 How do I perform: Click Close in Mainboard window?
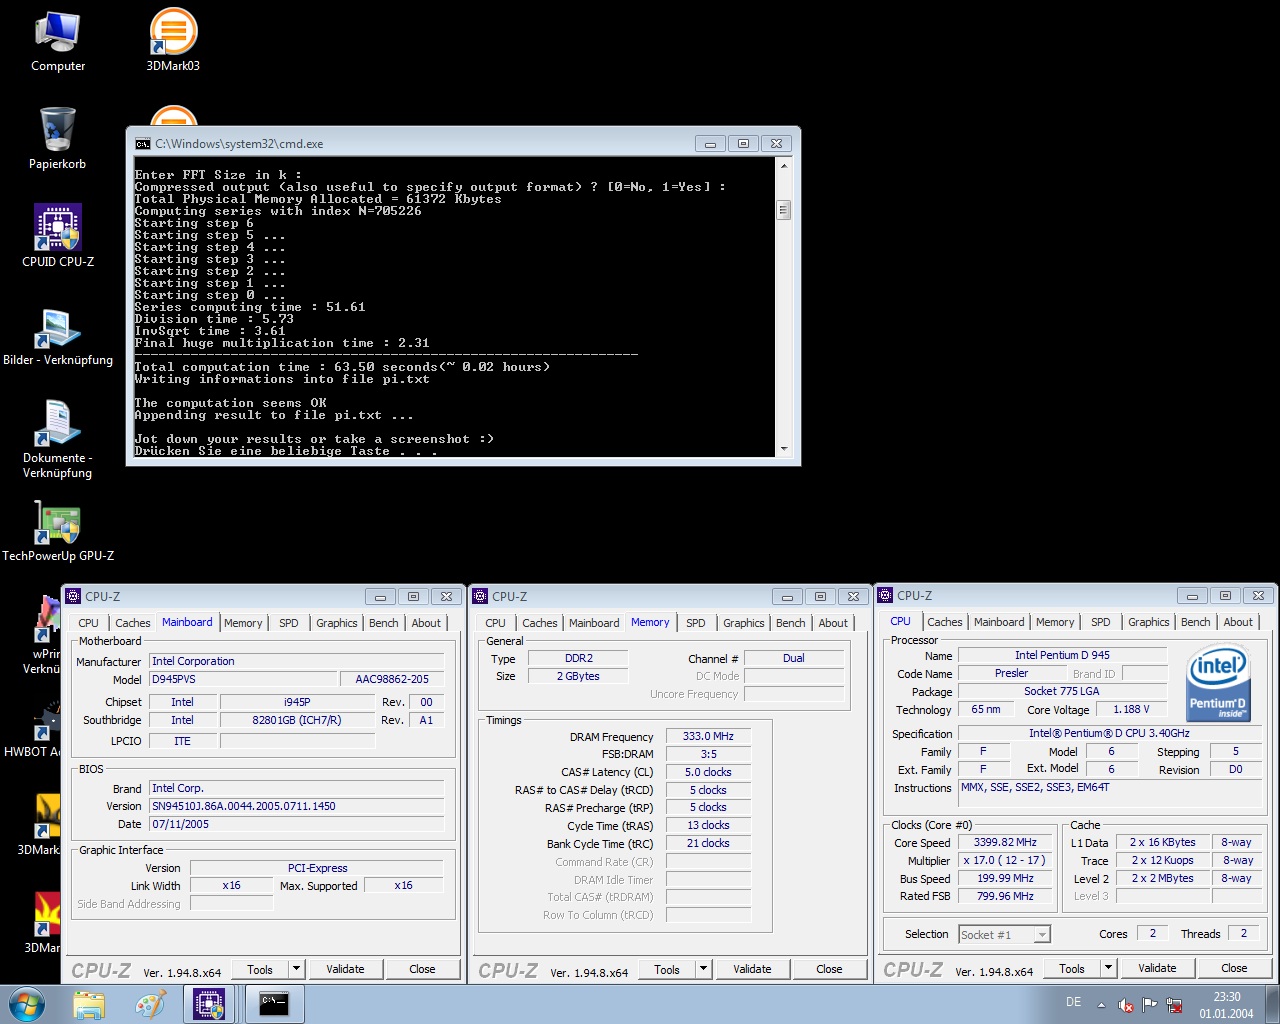[422, 969]
